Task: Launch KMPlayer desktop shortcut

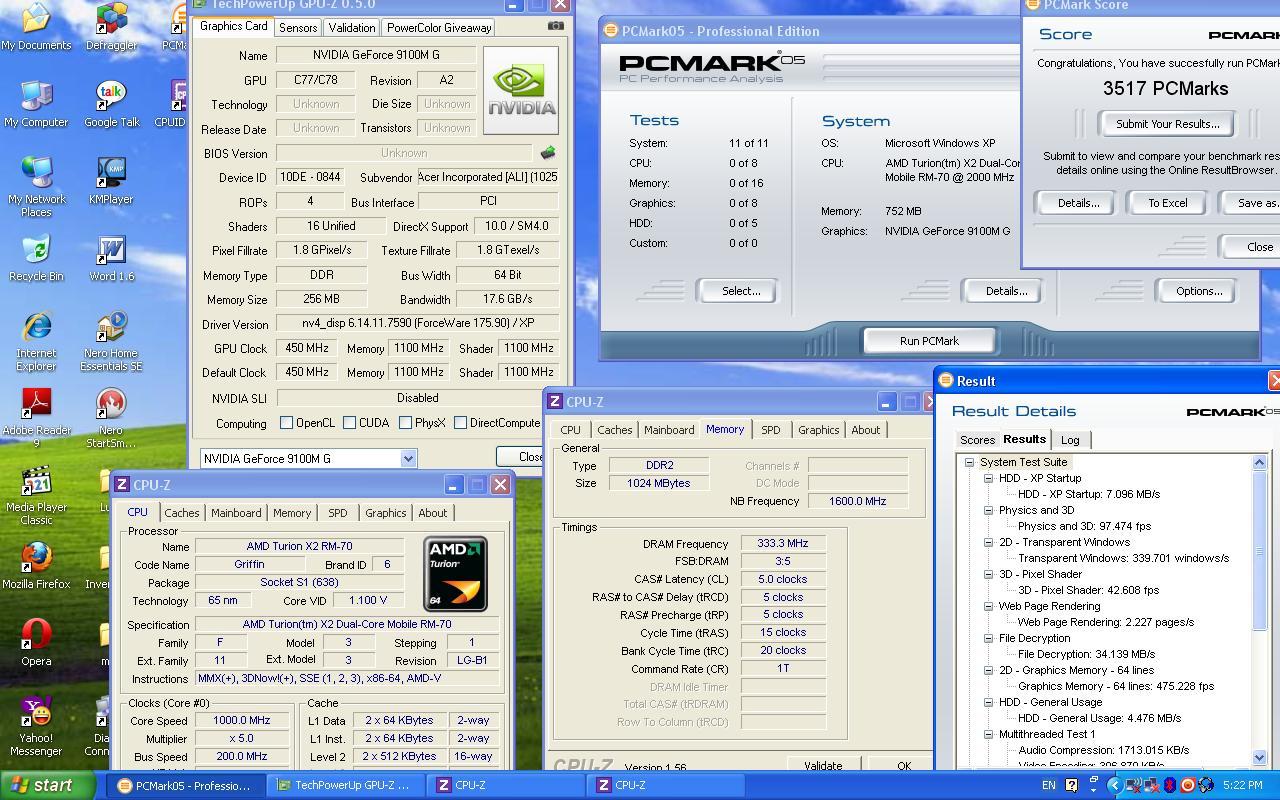Action: (112, 181)
